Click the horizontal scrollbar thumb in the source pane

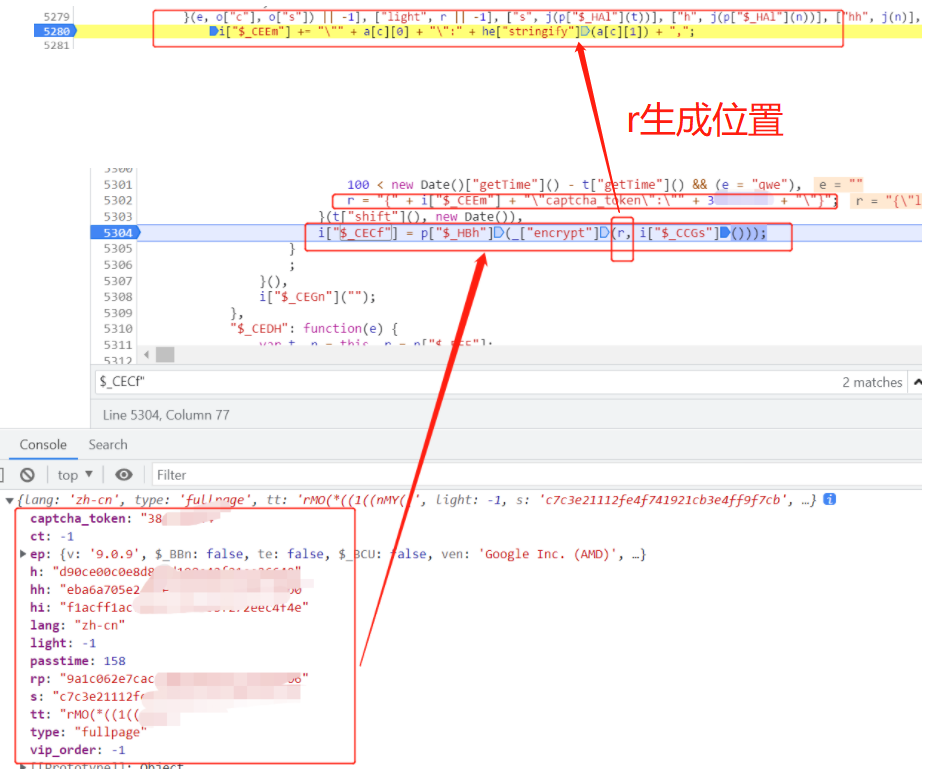(x=165, y=355)
